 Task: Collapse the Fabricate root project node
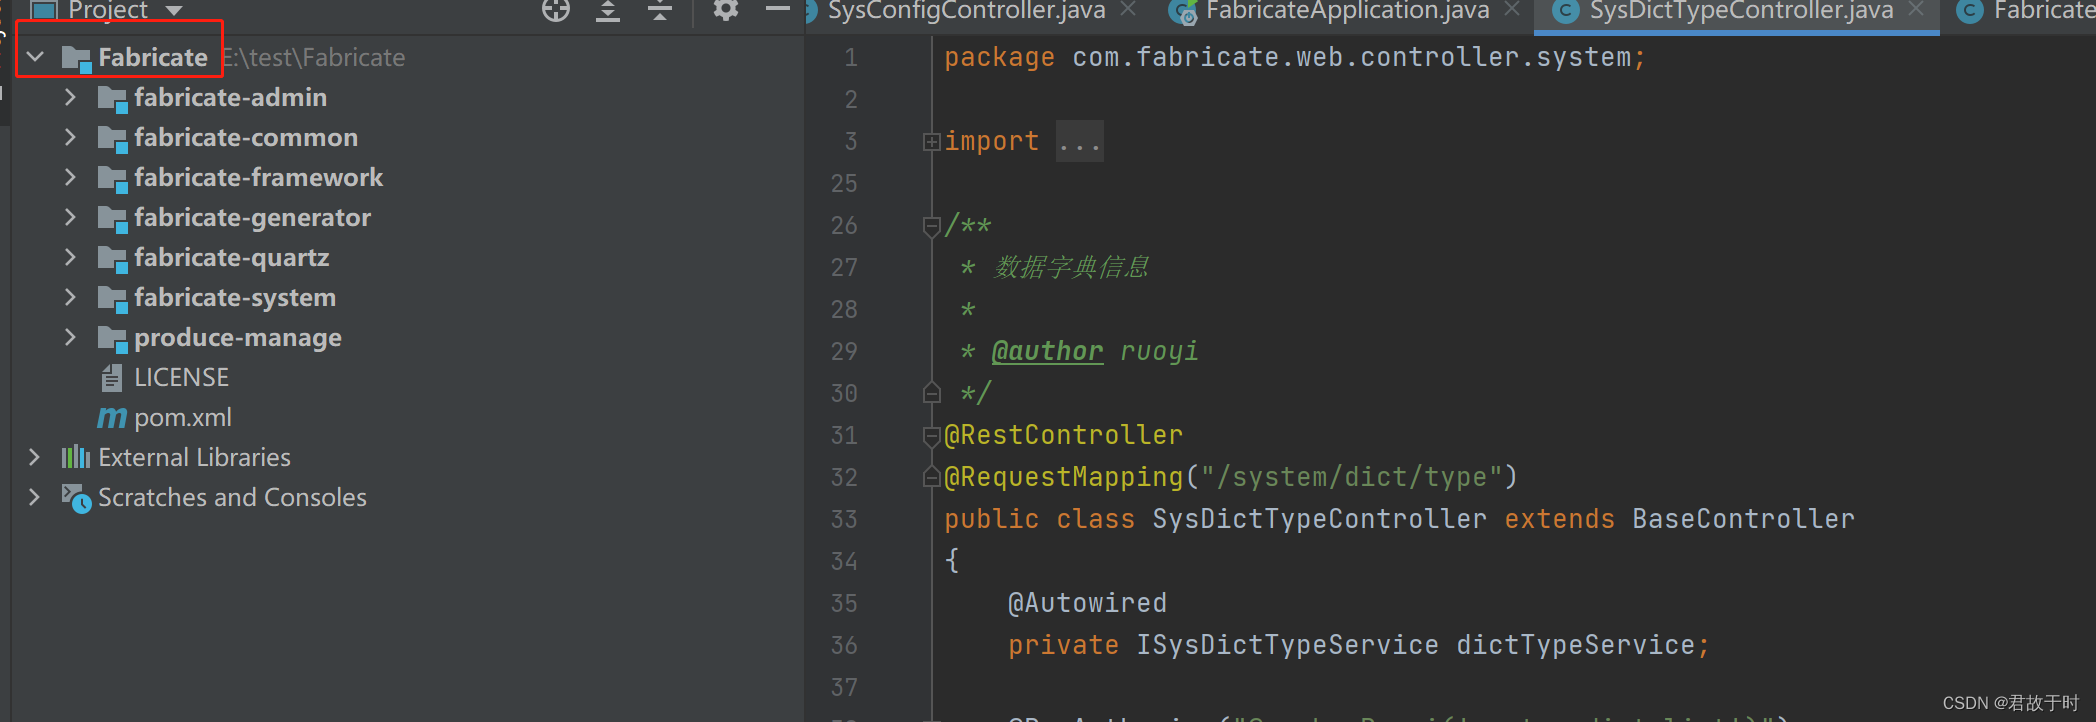pyautogui.click(x=36, y=57)
